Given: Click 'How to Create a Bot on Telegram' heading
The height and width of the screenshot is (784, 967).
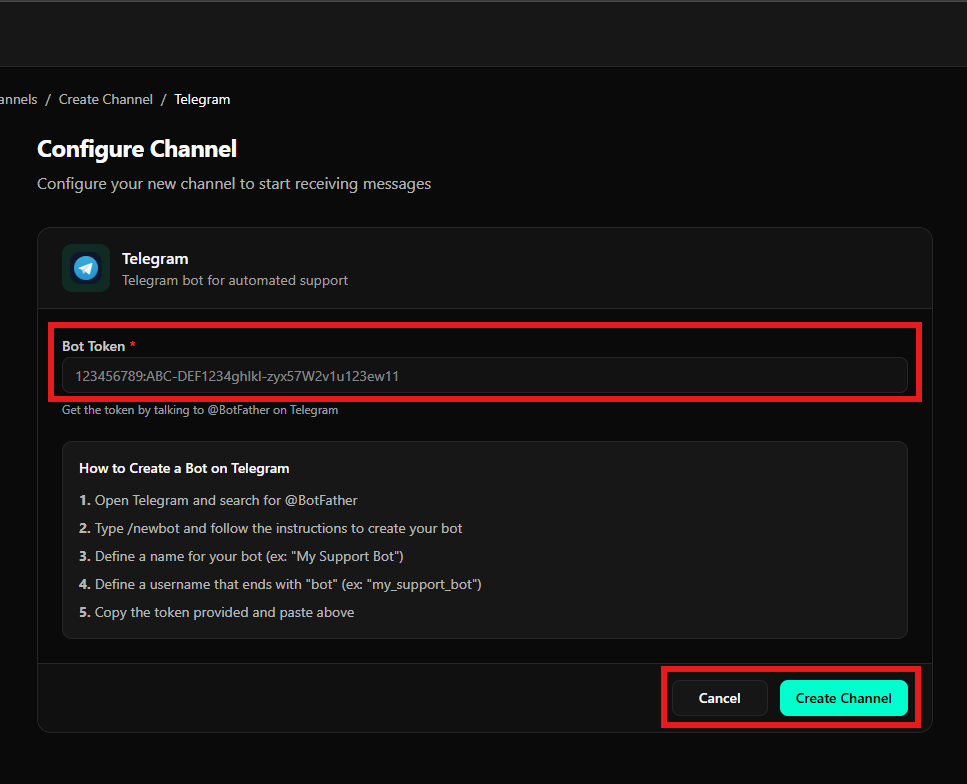Looking at the screenshot, I should (184, 468).
